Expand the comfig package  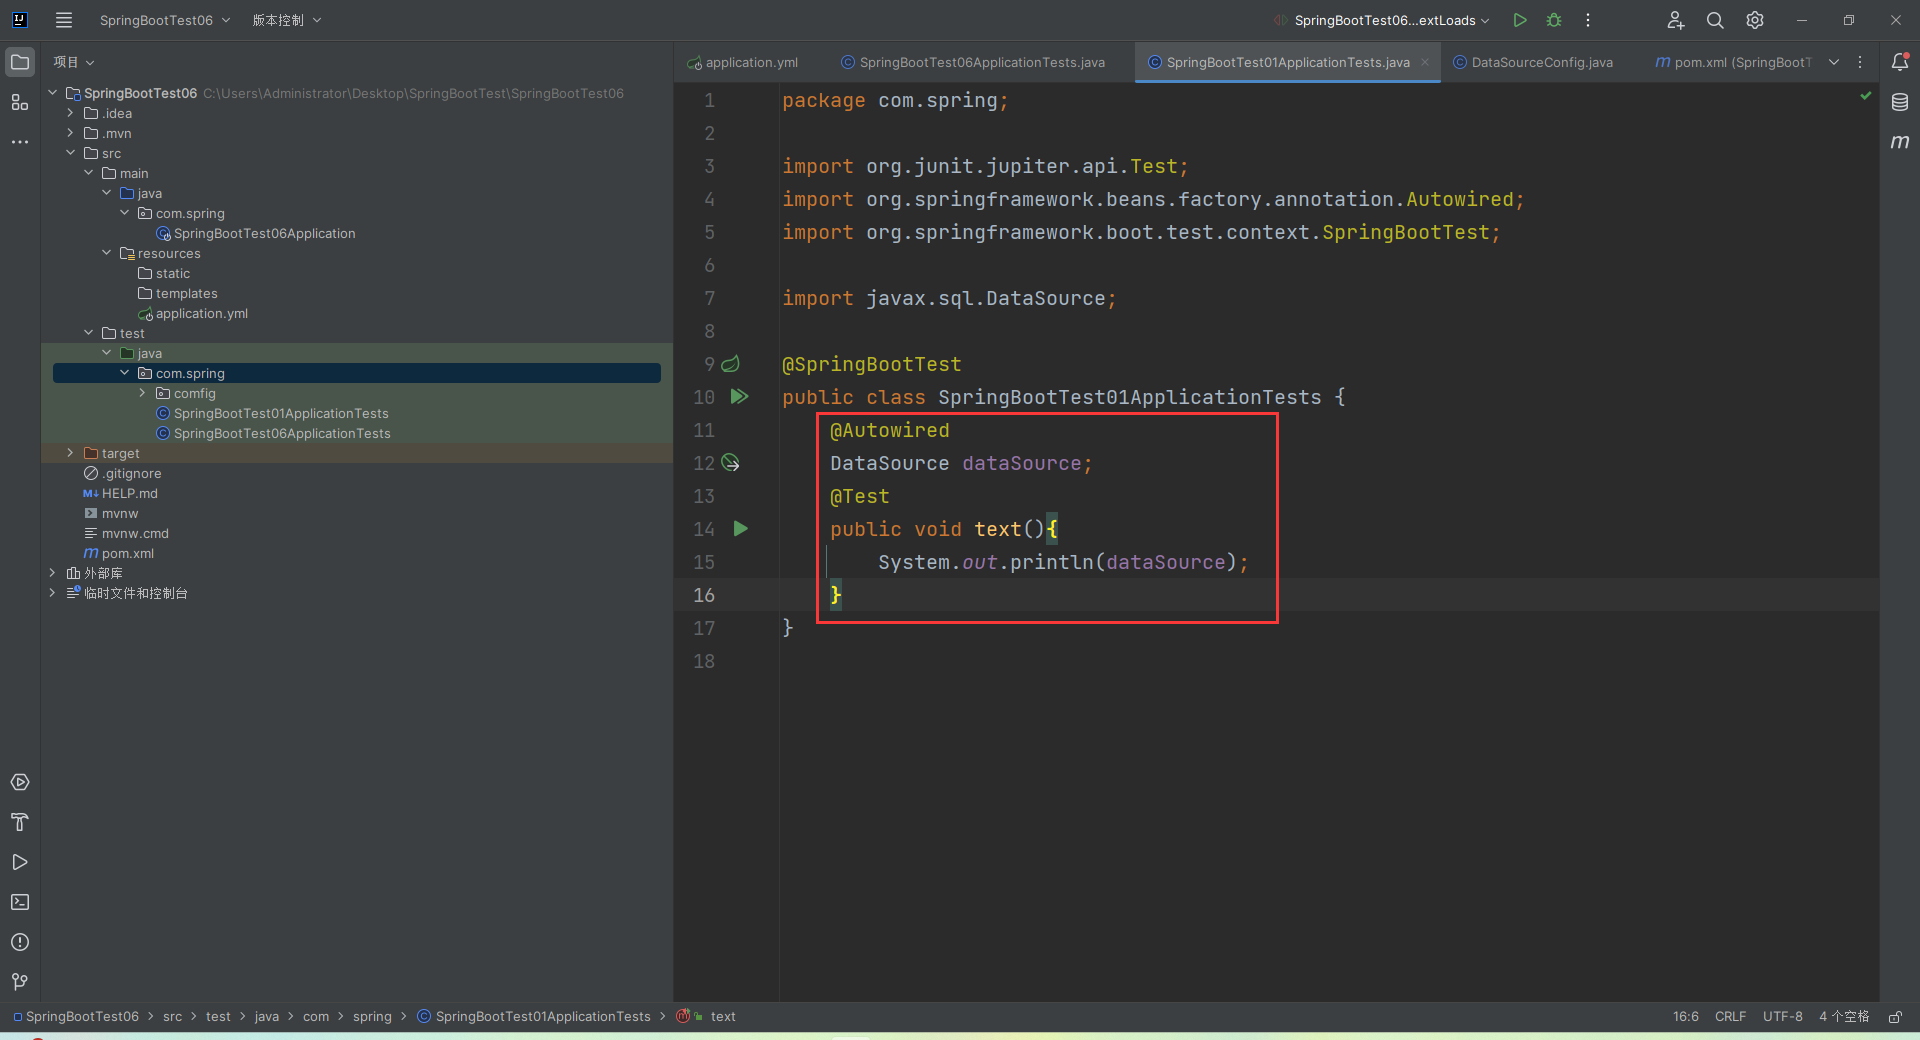142,393
